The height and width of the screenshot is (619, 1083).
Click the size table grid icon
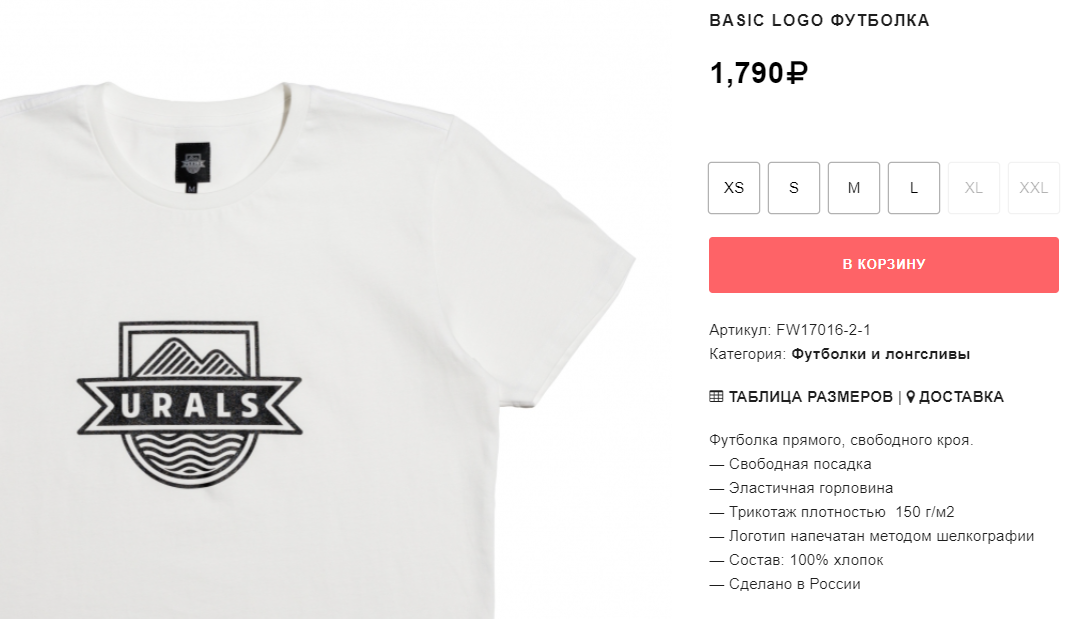tap(716, 397)
